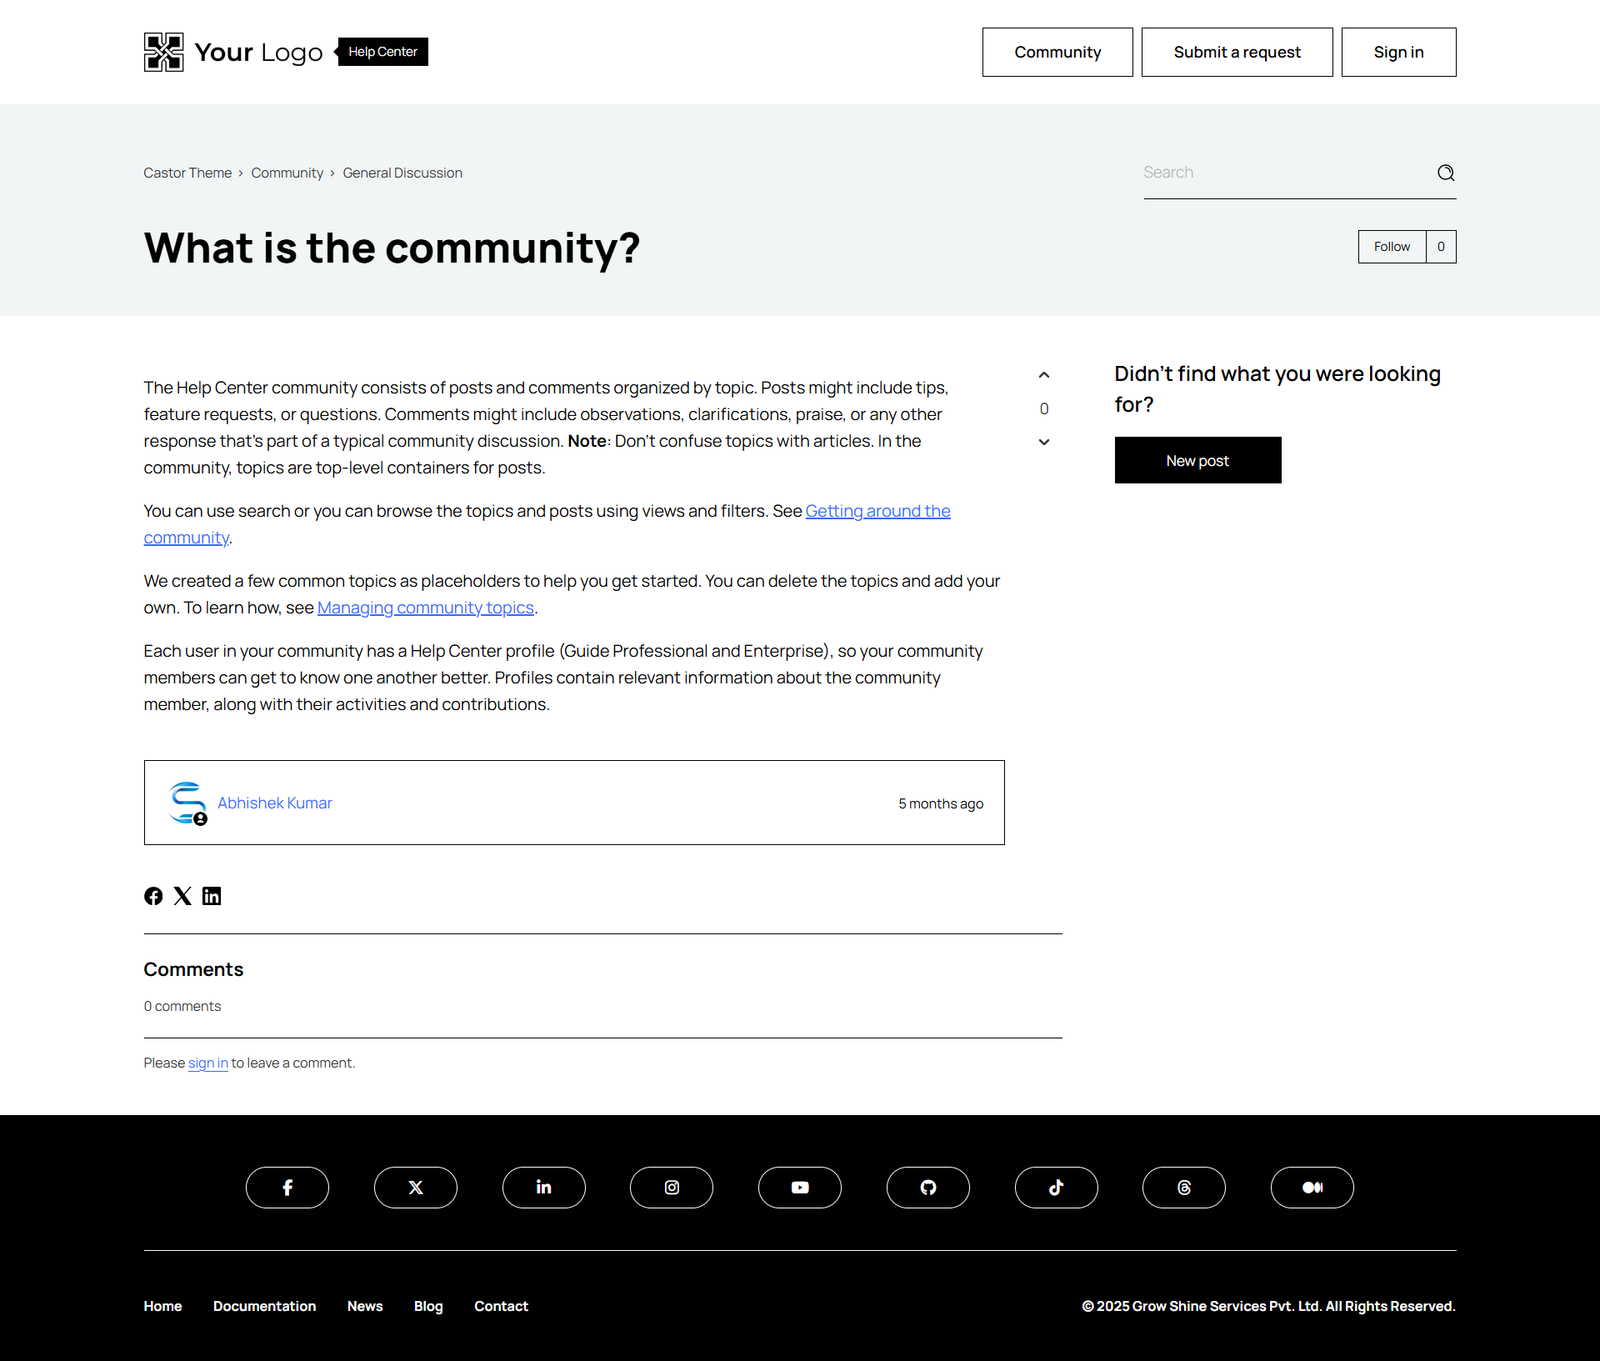Focus the Search input field
Screen dimensions: 1600x1361
coord(1286,173)
